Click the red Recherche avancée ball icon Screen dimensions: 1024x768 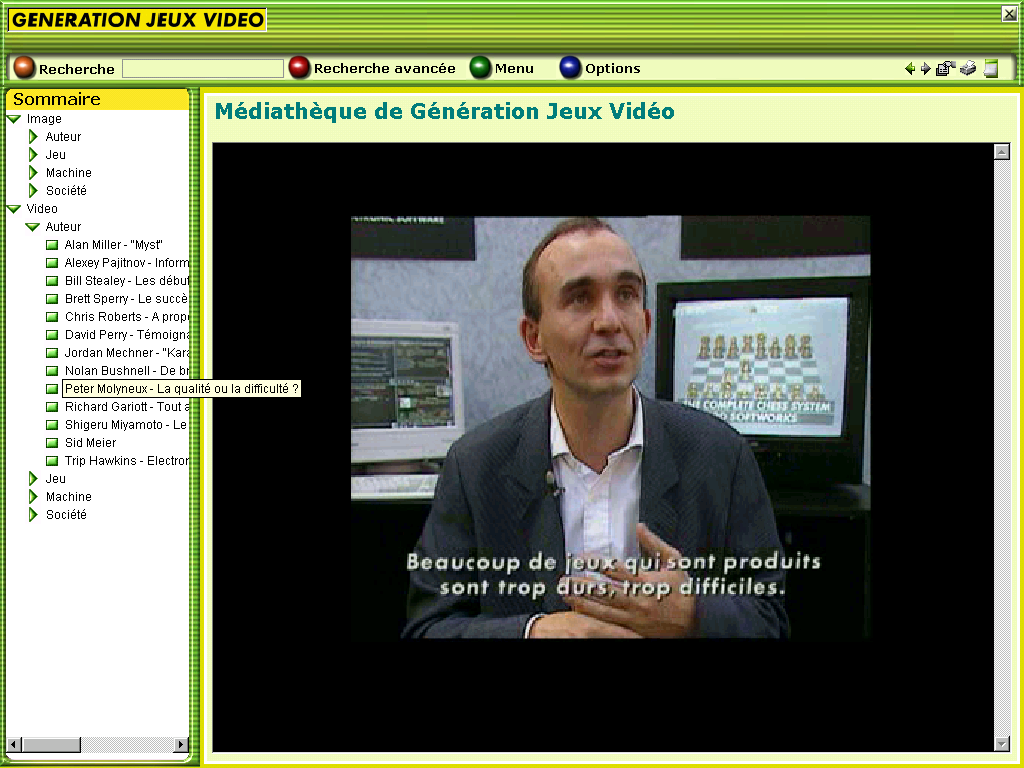(299, 68)
